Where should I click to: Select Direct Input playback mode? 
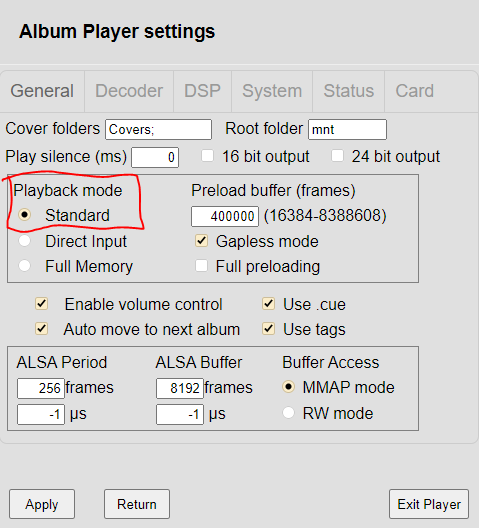point(25,241)
